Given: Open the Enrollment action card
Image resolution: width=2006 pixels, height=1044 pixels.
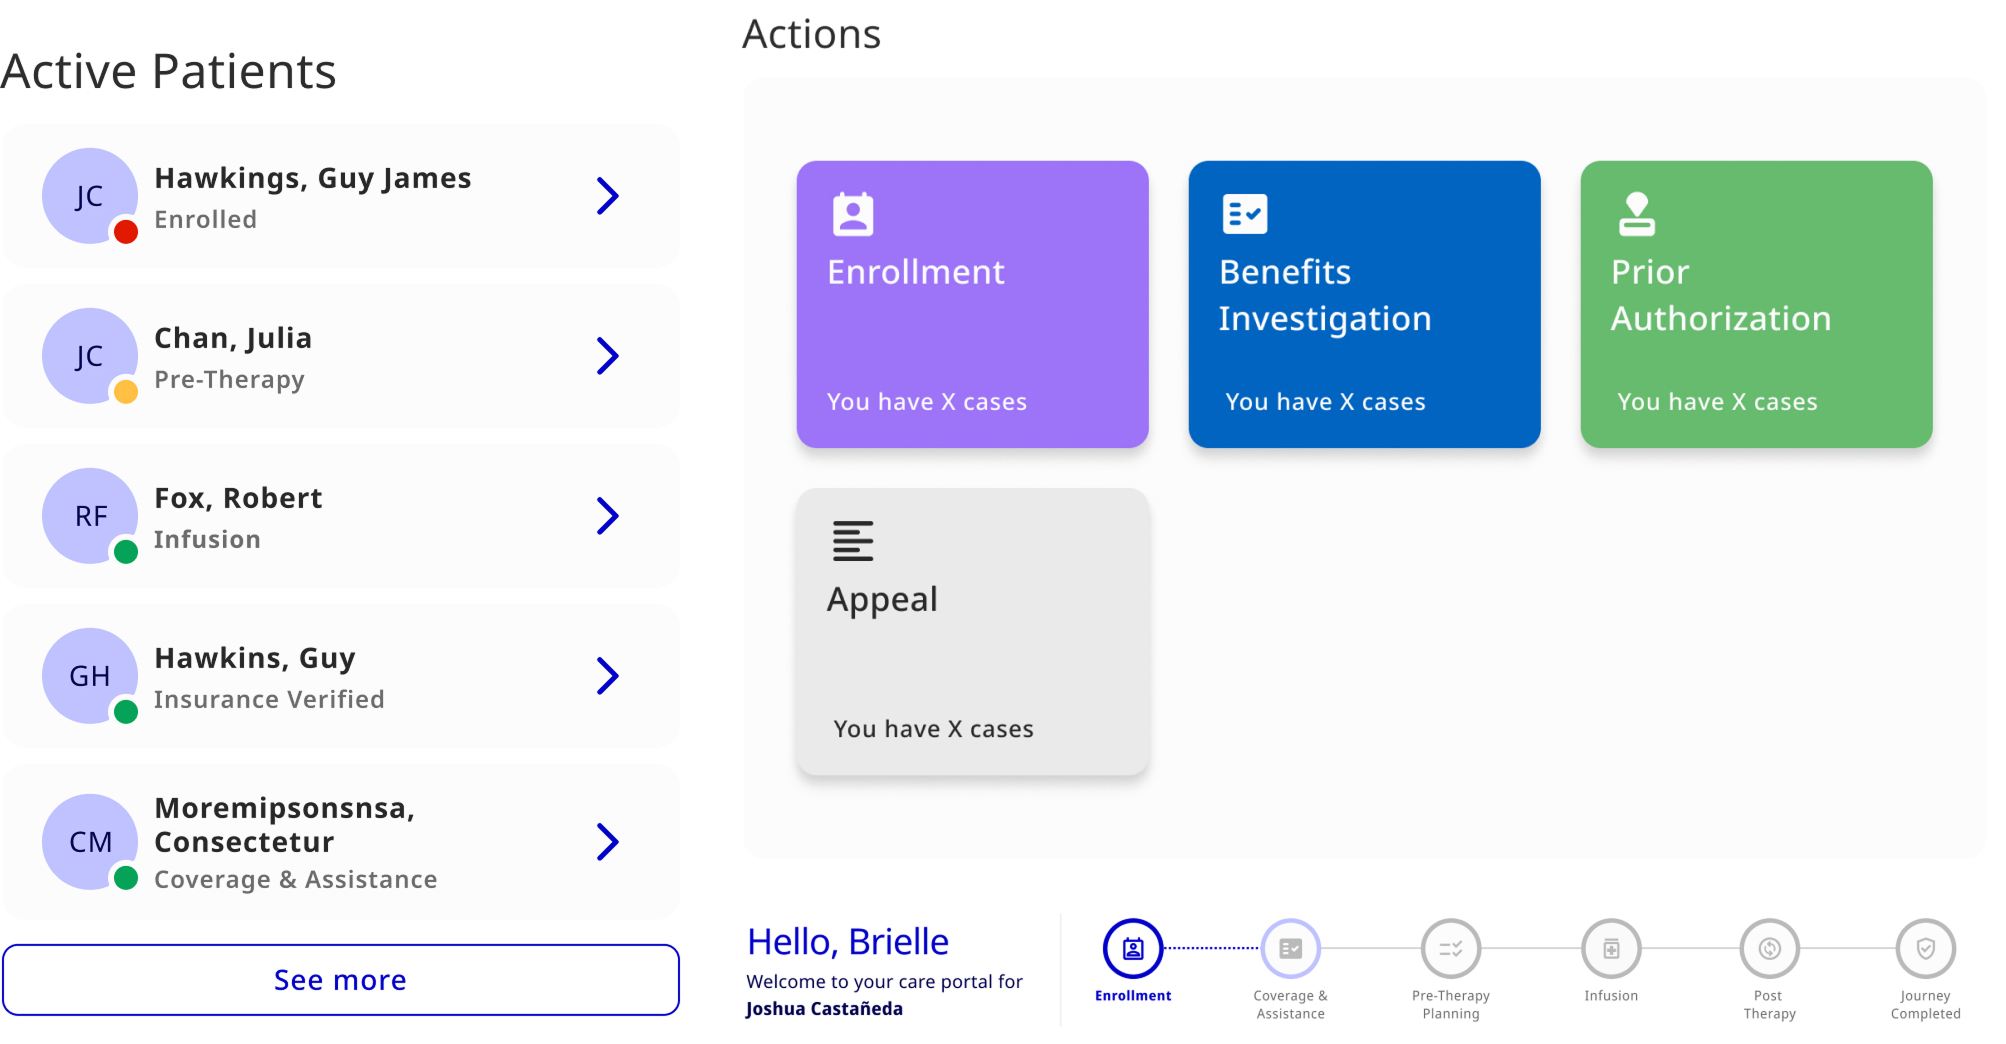Looking at the screenshot, I should [972, 304].
